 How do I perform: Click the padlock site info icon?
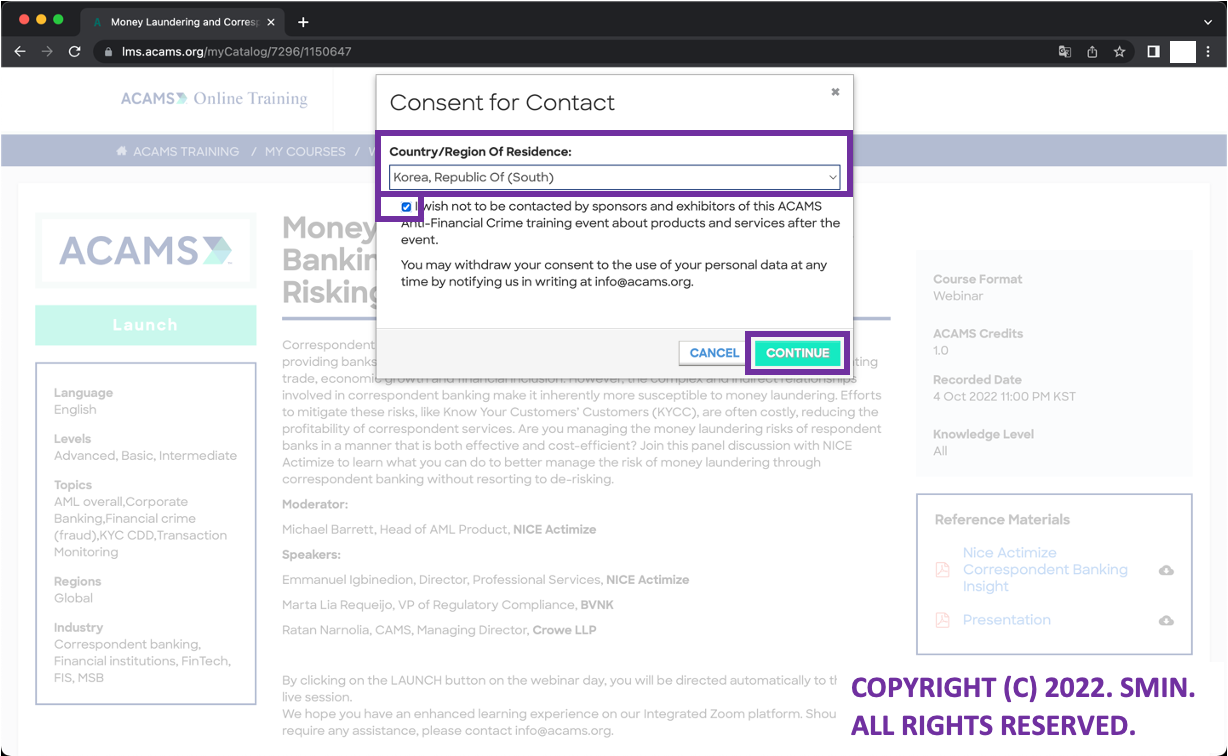(x=108, y=51)
